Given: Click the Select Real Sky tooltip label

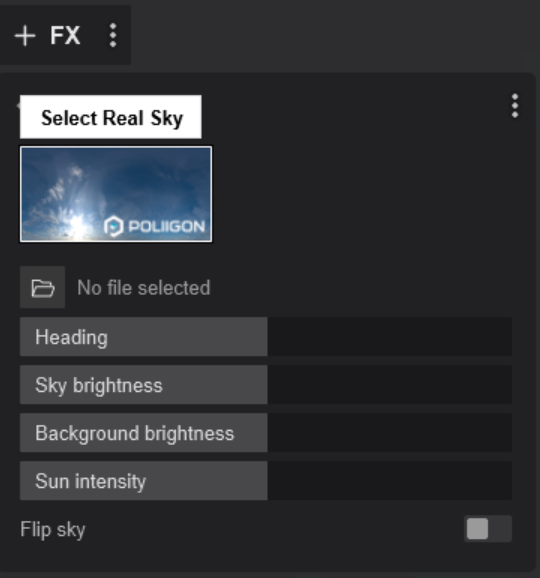Looking at the screenshot, I should click(111, 117).
